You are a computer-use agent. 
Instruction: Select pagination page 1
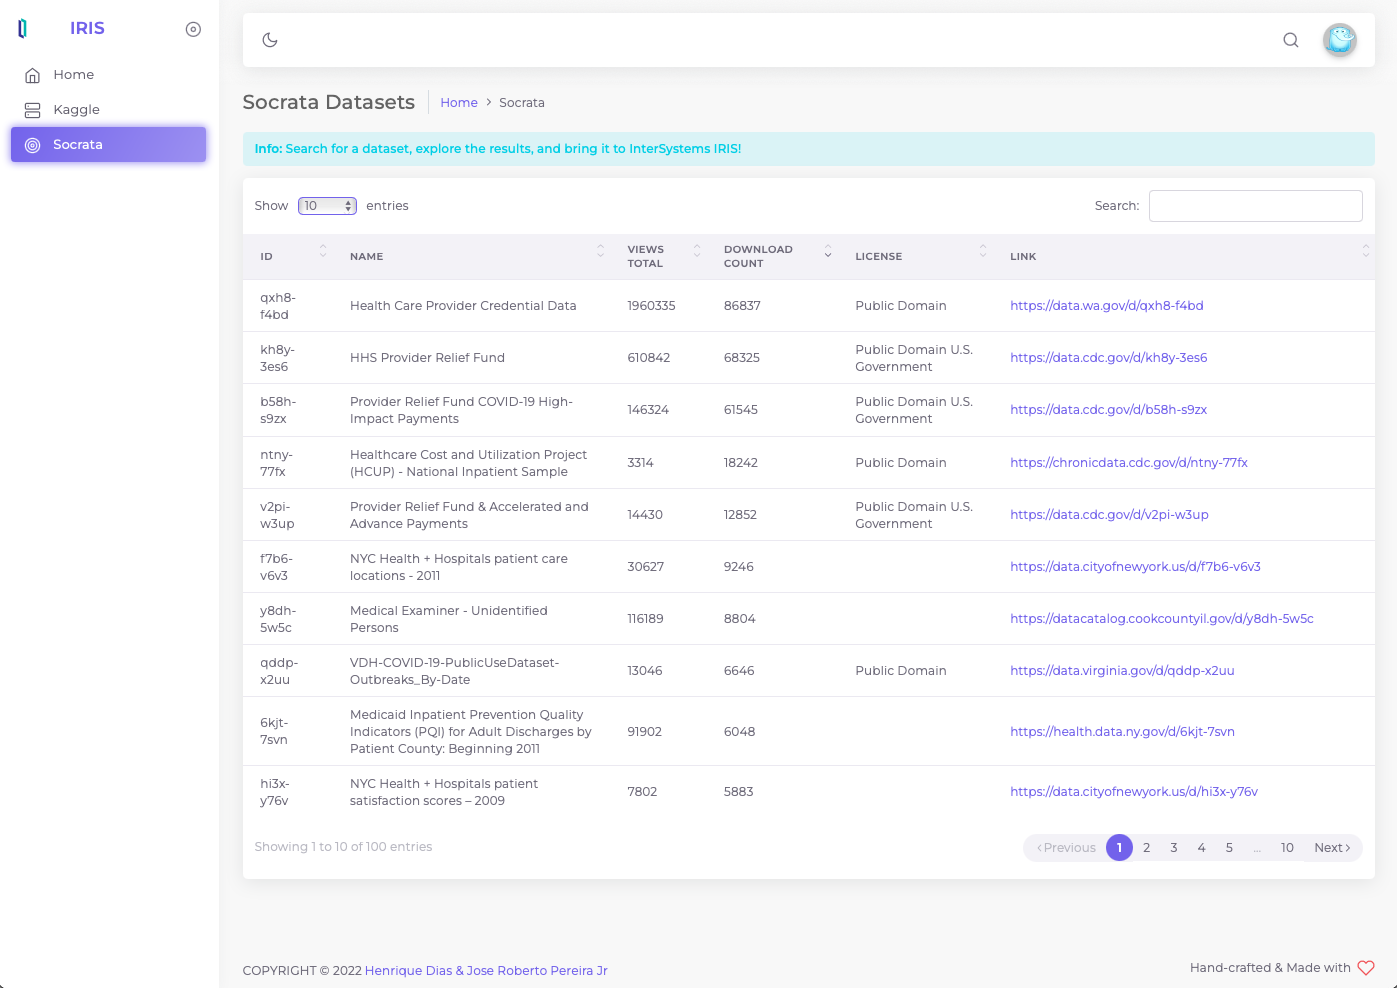(1119, 848)
